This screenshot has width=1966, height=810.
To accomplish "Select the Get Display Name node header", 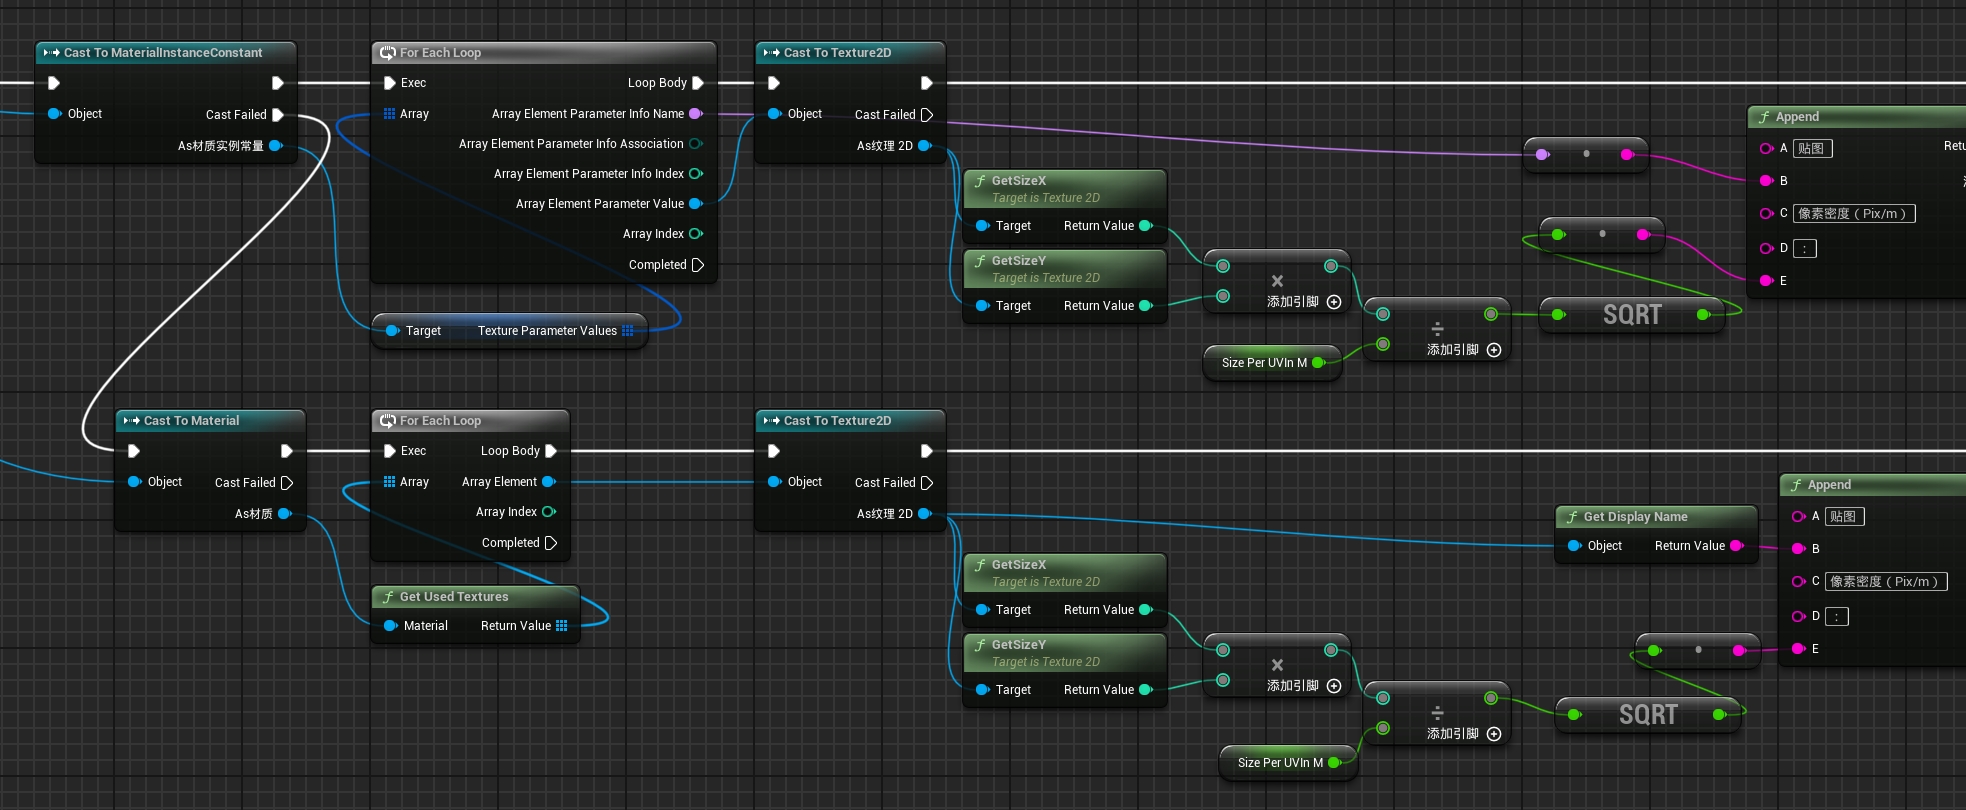I will click(x=1635, y=517).
